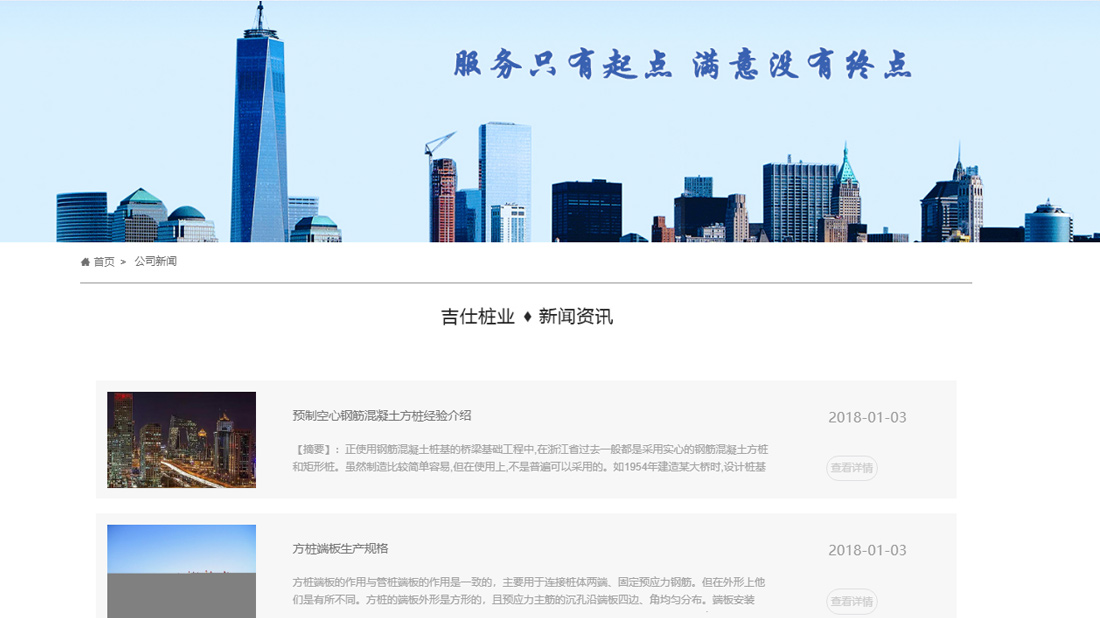The image size is (1100, 618).
Task: Open 公司新闻 breadcrumb link
Action: tap(155, 262)
